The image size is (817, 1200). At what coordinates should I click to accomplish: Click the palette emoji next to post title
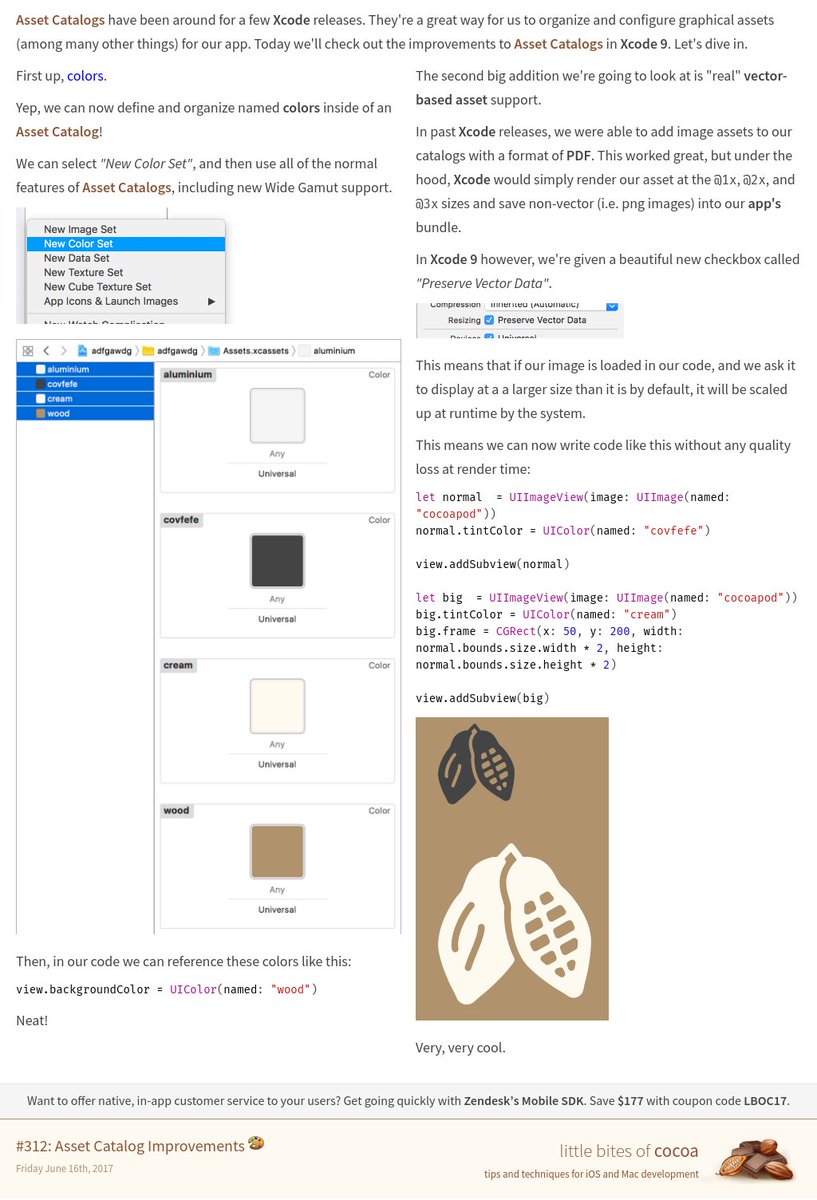point(256,1144)
